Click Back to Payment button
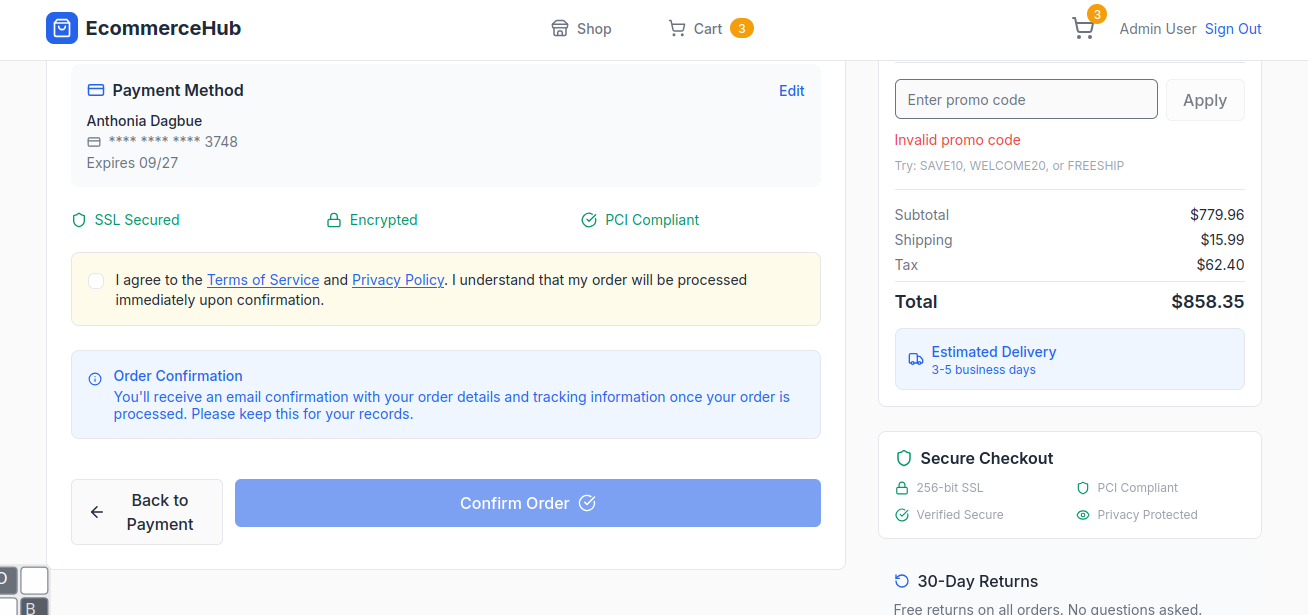Viewport: 1308px width, 615px height. [x=147, y=512]
